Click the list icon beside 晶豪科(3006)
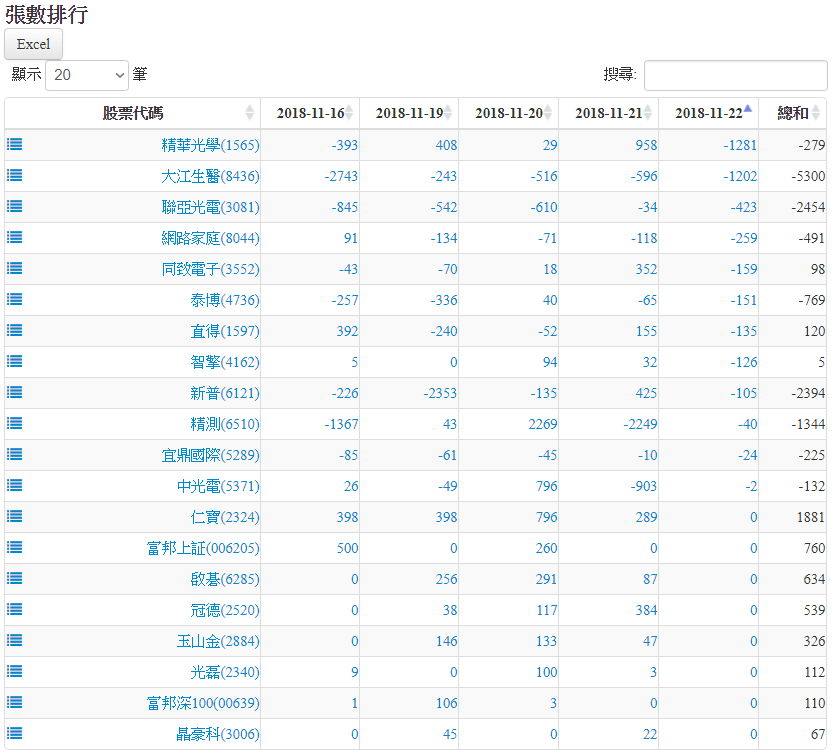Viewport: 837px width, 750px height. [x=15, y=733]
